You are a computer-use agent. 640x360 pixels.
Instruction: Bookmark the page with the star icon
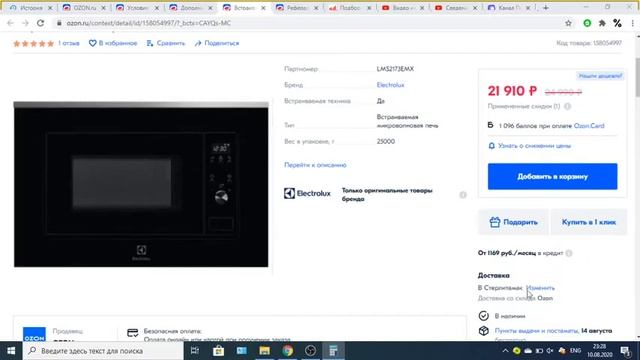[x=568, y=23]
